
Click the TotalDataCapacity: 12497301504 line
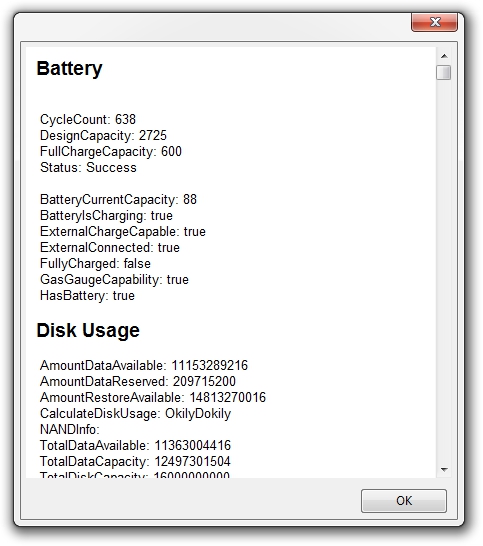135,462
